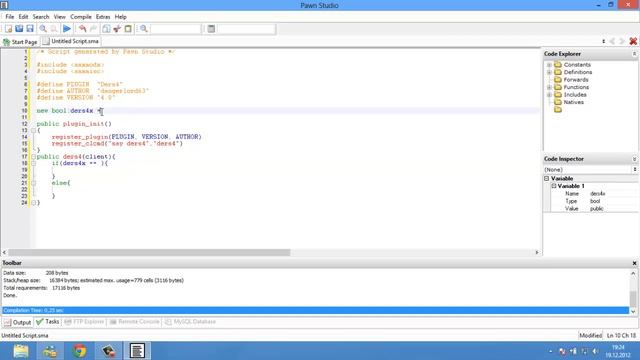
Task: Click the Save file toolbar icon
Action: tap(30, 29)
